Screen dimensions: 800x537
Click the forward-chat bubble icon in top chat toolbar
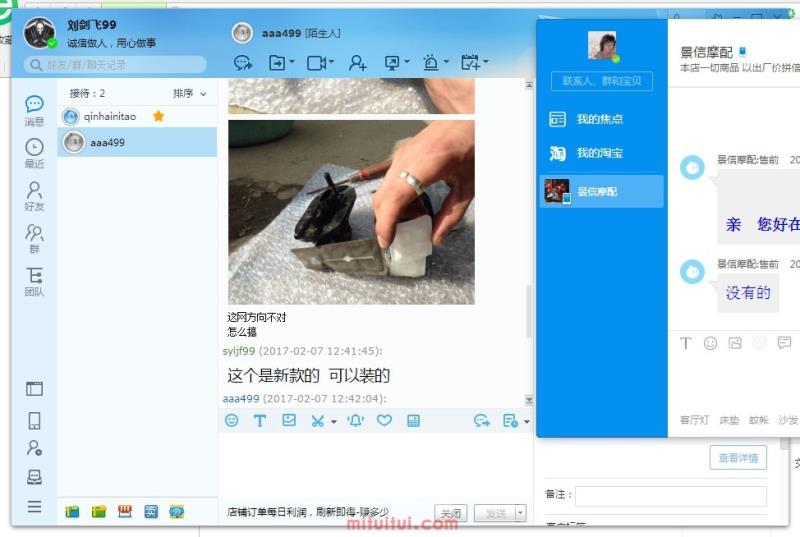[x=242, y=63]
